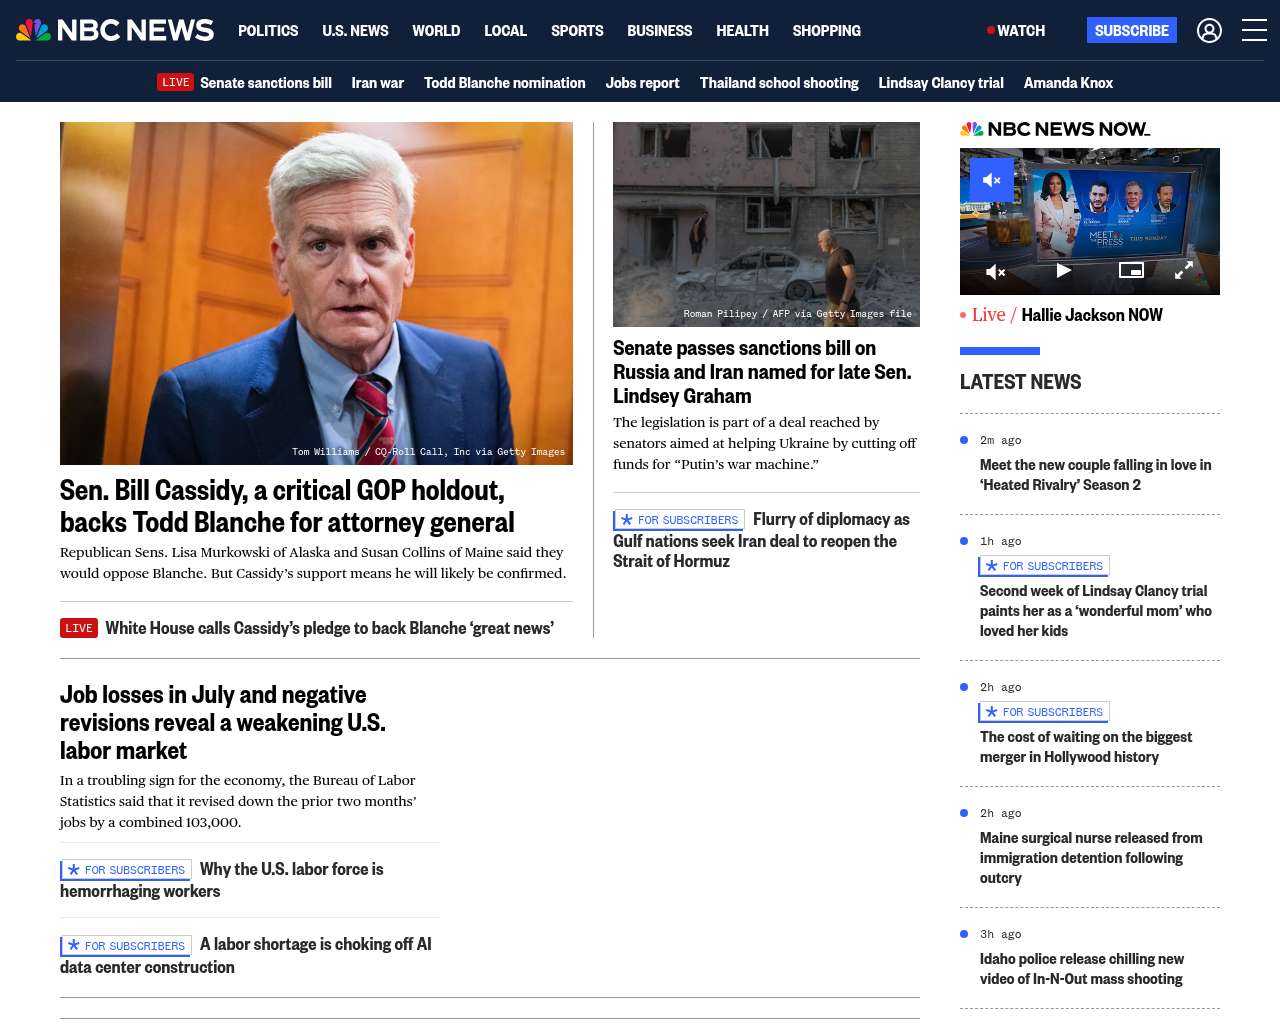
Task: Click the blue Subscribe button
Action: point(1132,30)
